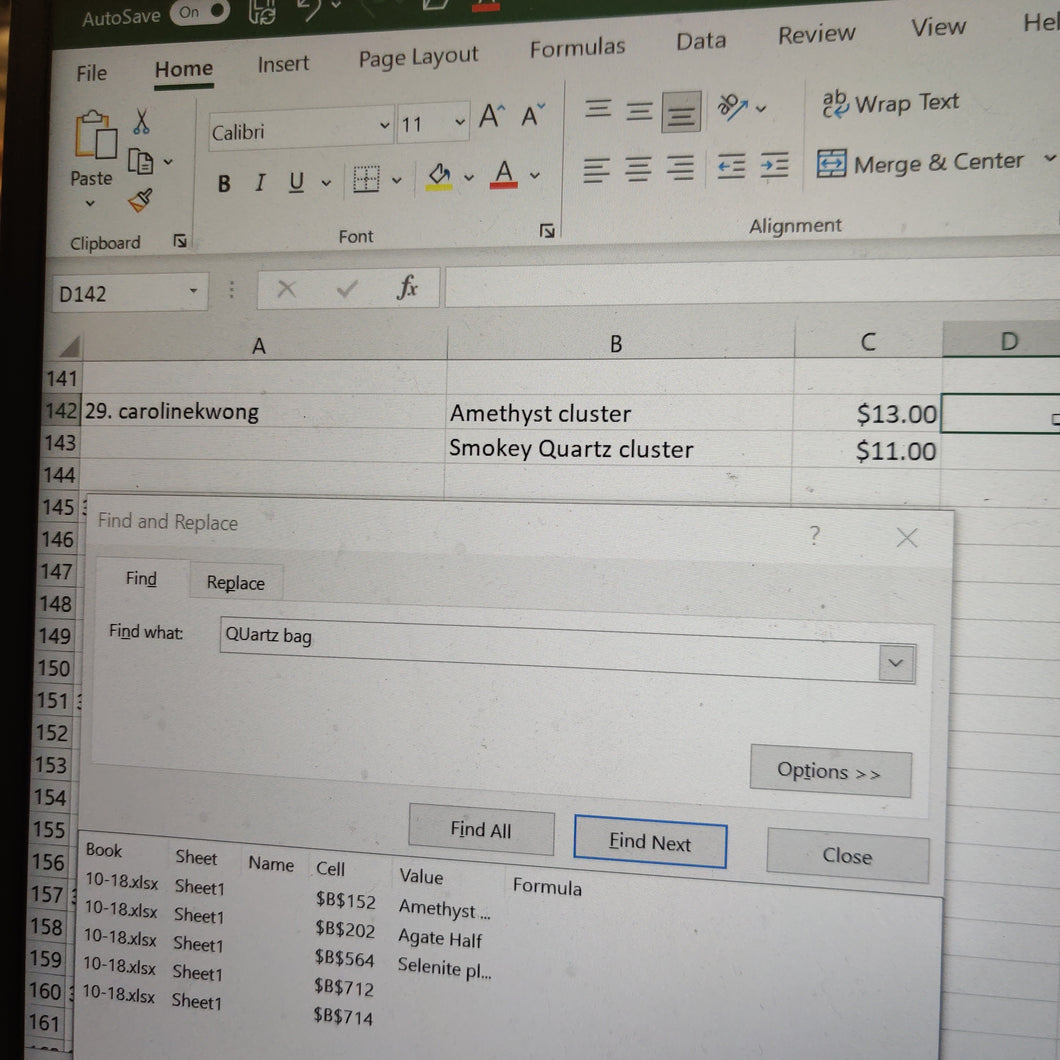Screen dimensions: 1060x1060
Task: Click the Find All button
Action: tap(481, 829)
